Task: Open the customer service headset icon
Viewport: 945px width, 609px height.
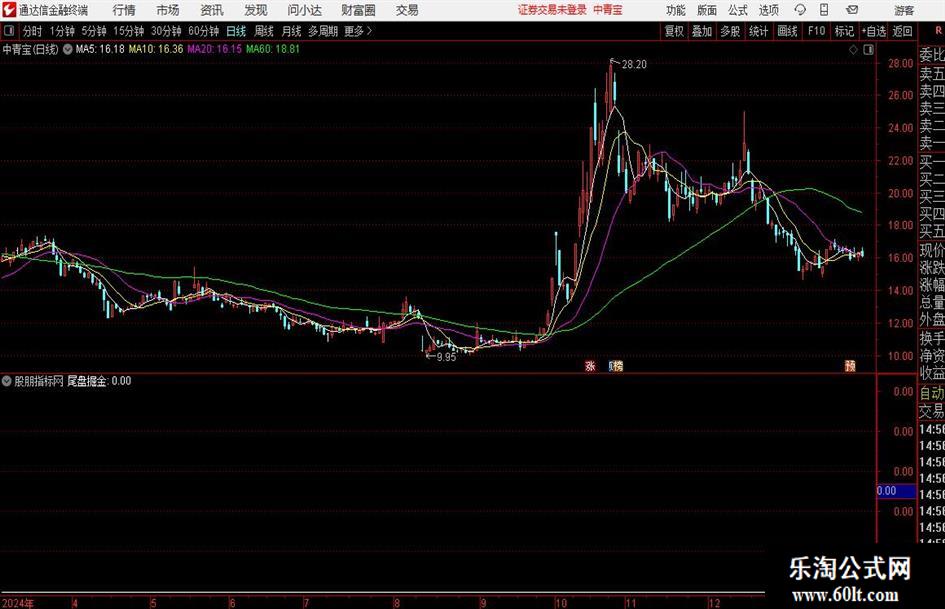Action: pyautogui.click(x=800, y=10)
